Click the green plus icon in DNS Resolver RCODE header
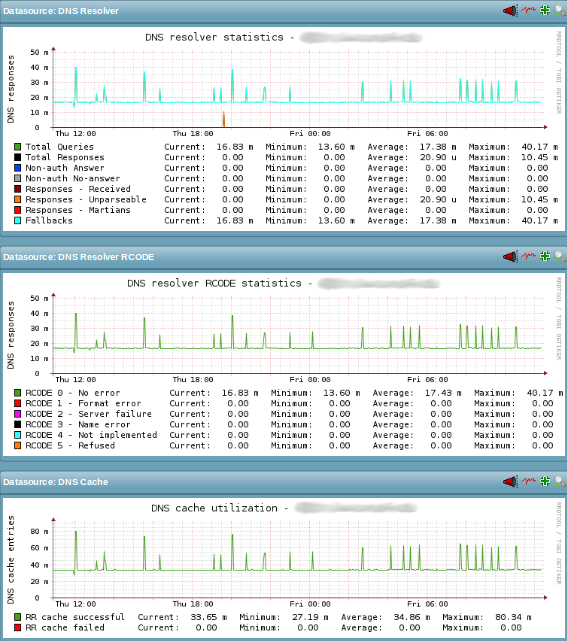 [545, 256]
